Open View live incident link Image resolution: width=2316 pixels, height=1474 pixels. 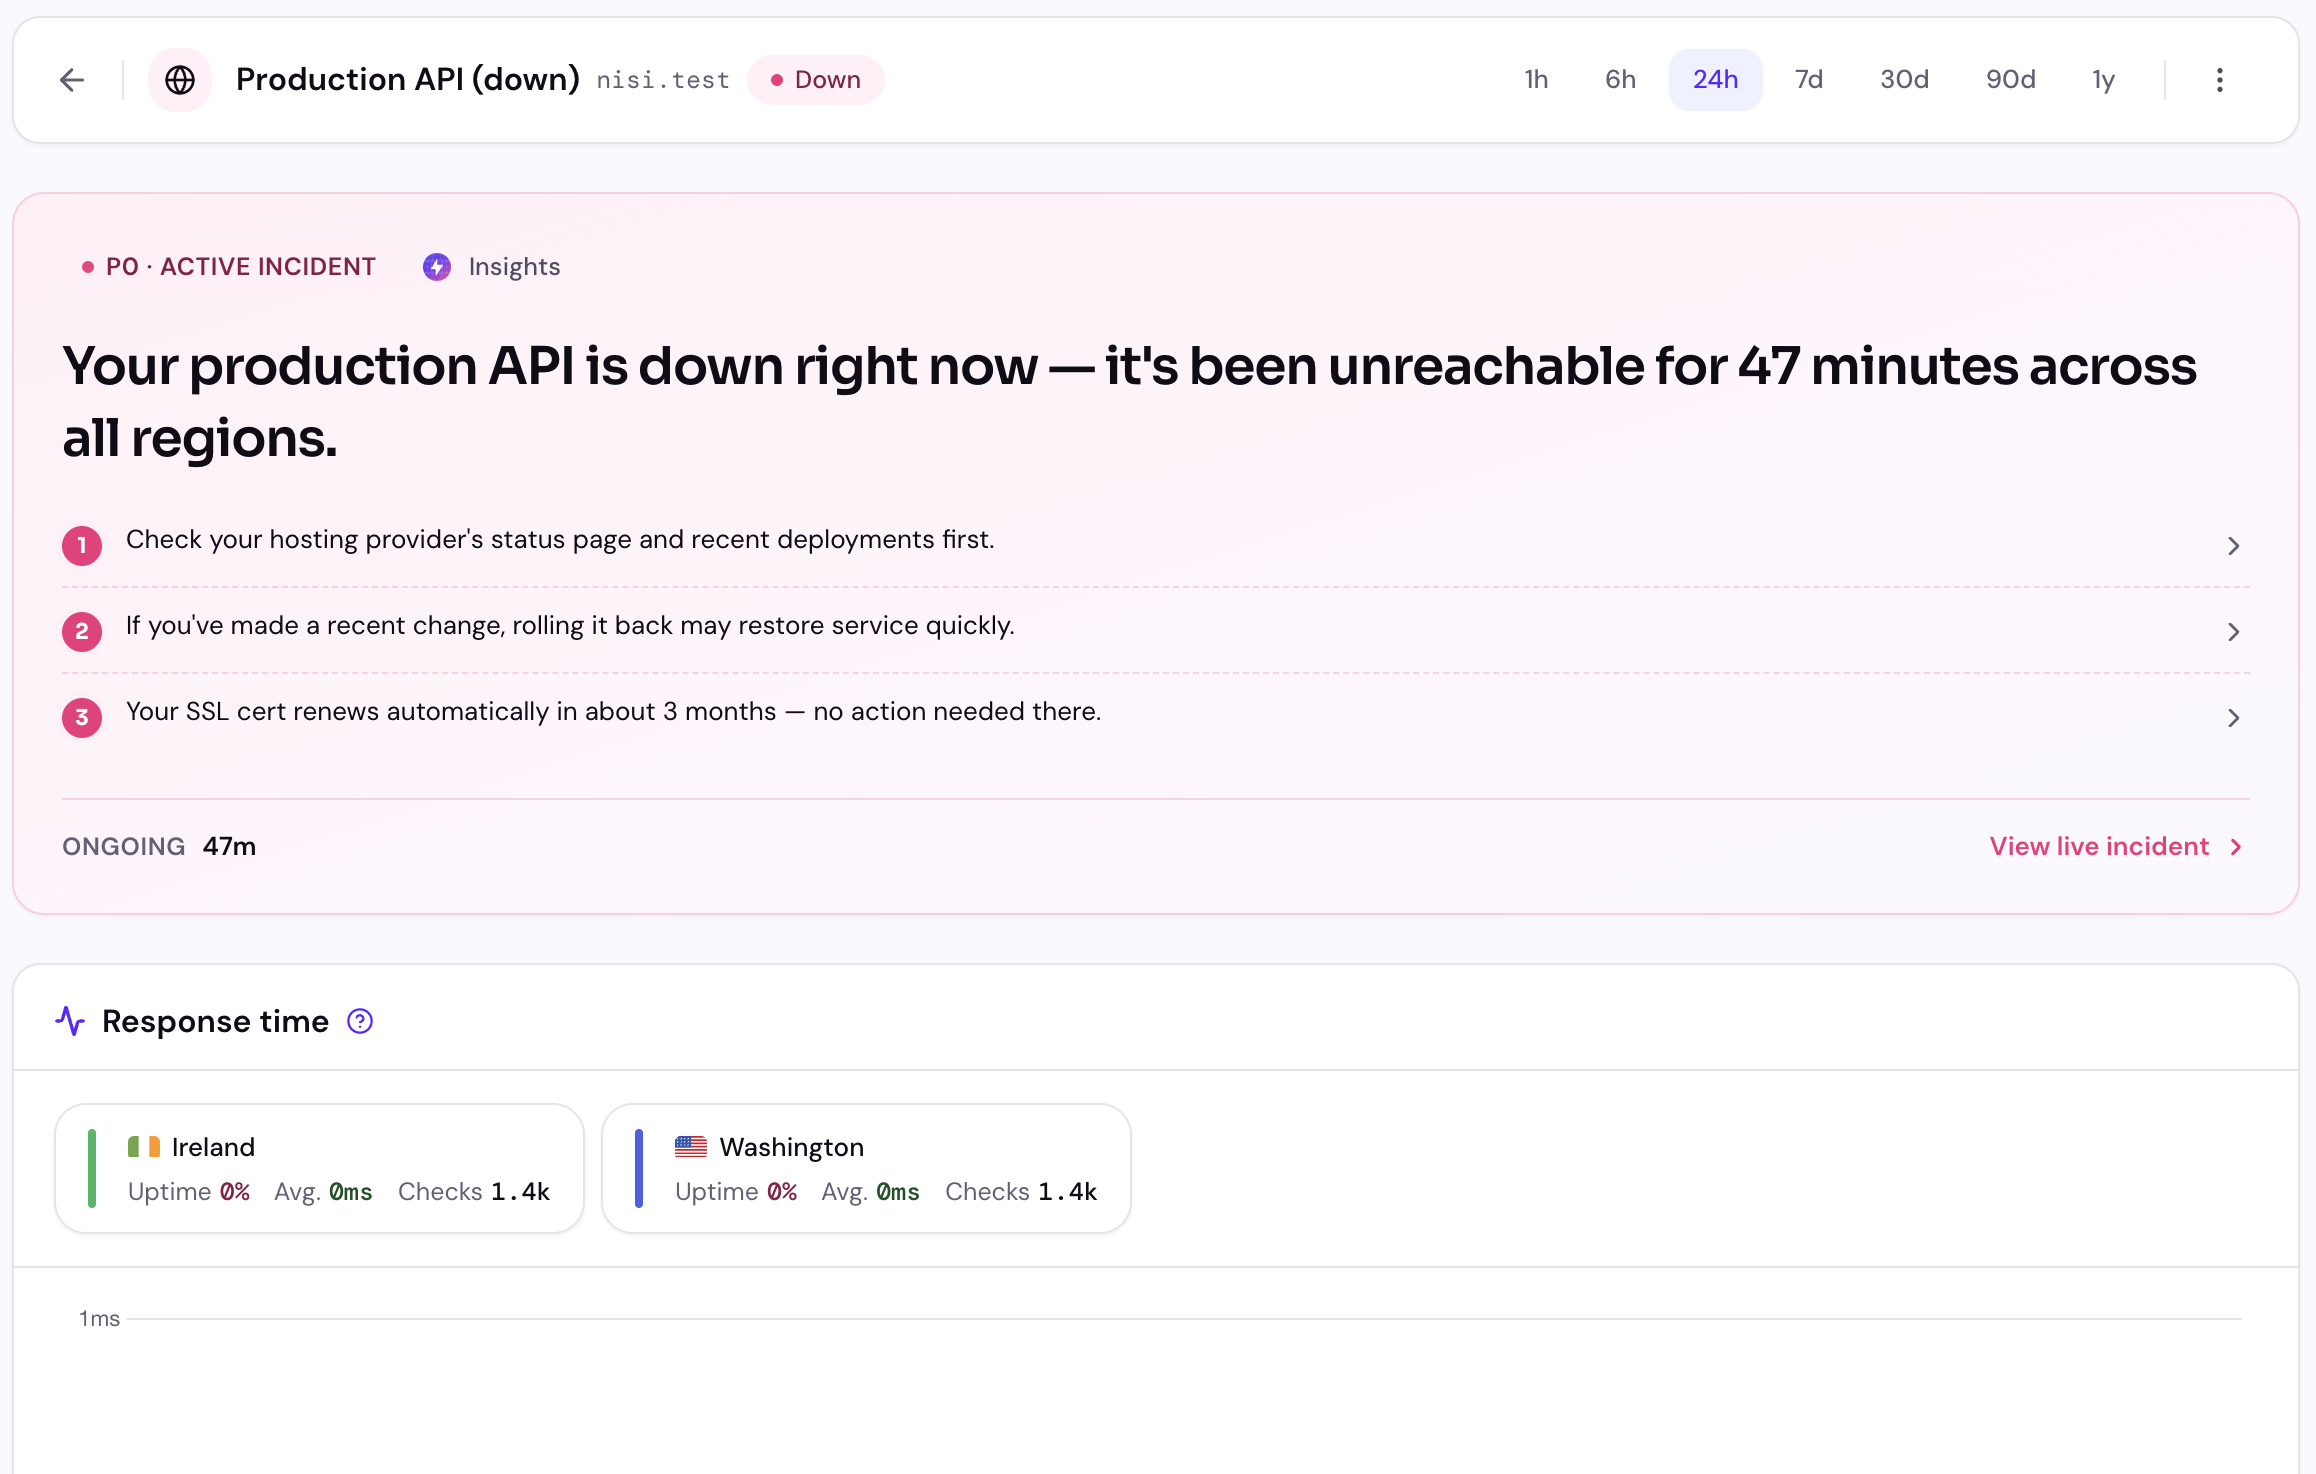[2116, 846]
